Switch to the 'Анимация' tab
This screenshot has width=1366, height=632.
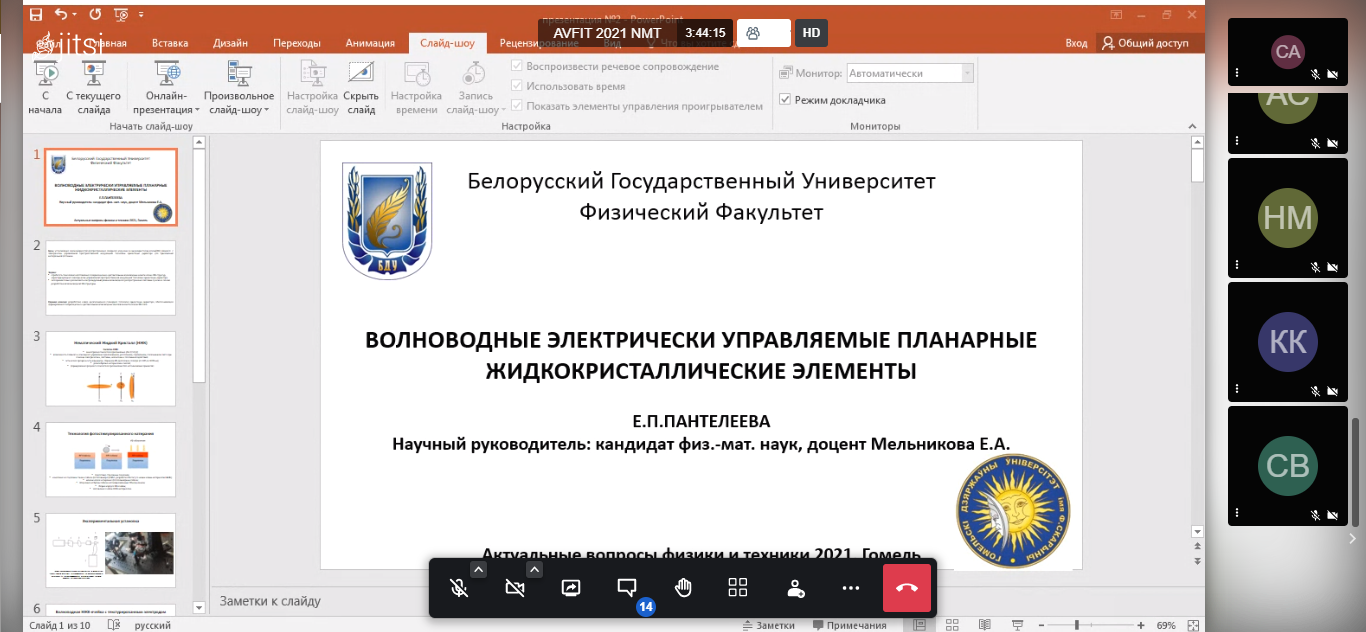pyautogui.click(x=370, y=43)
